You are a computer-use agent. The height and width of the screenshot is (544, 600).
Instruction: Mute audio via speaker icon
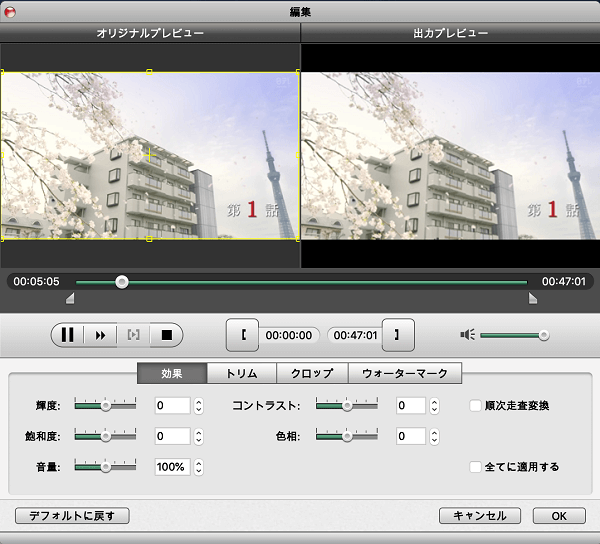pos(468,335)
